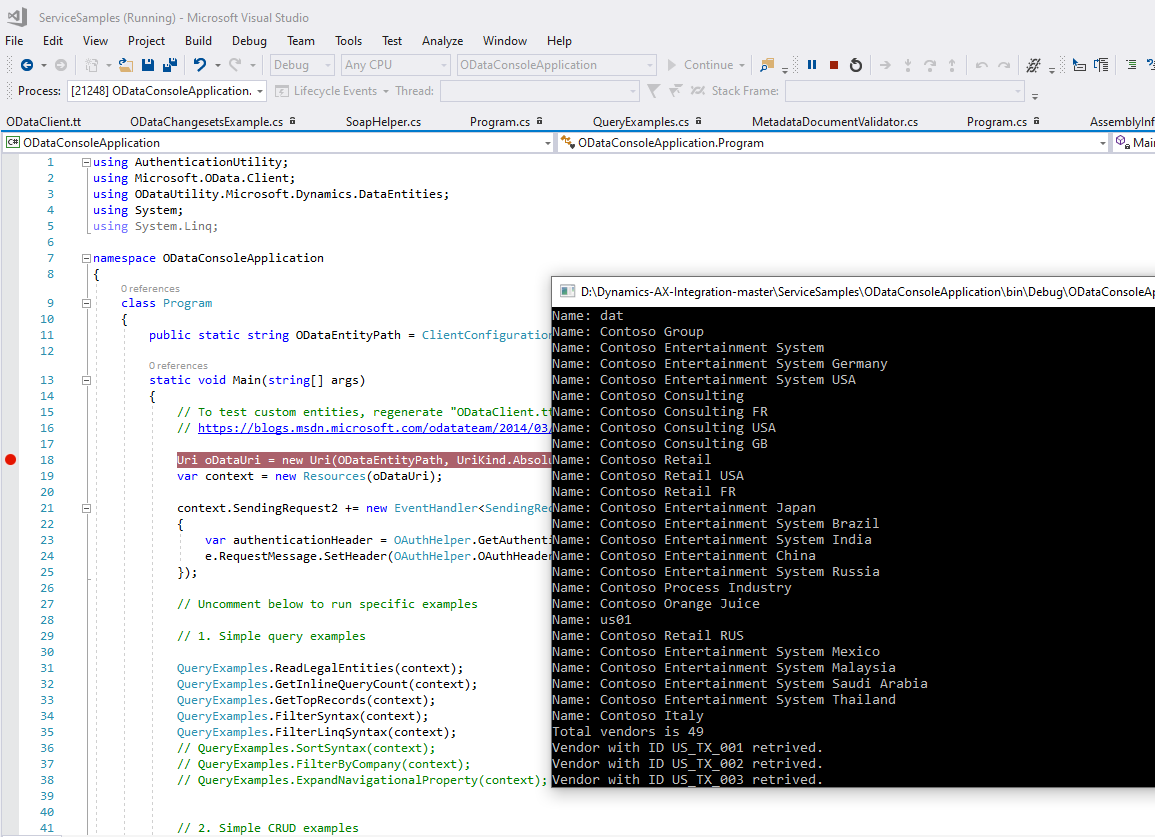This screenshot has height=837, width=1155.
Task: Click the IntelliTrace hex display icon
Action: 1033,65
